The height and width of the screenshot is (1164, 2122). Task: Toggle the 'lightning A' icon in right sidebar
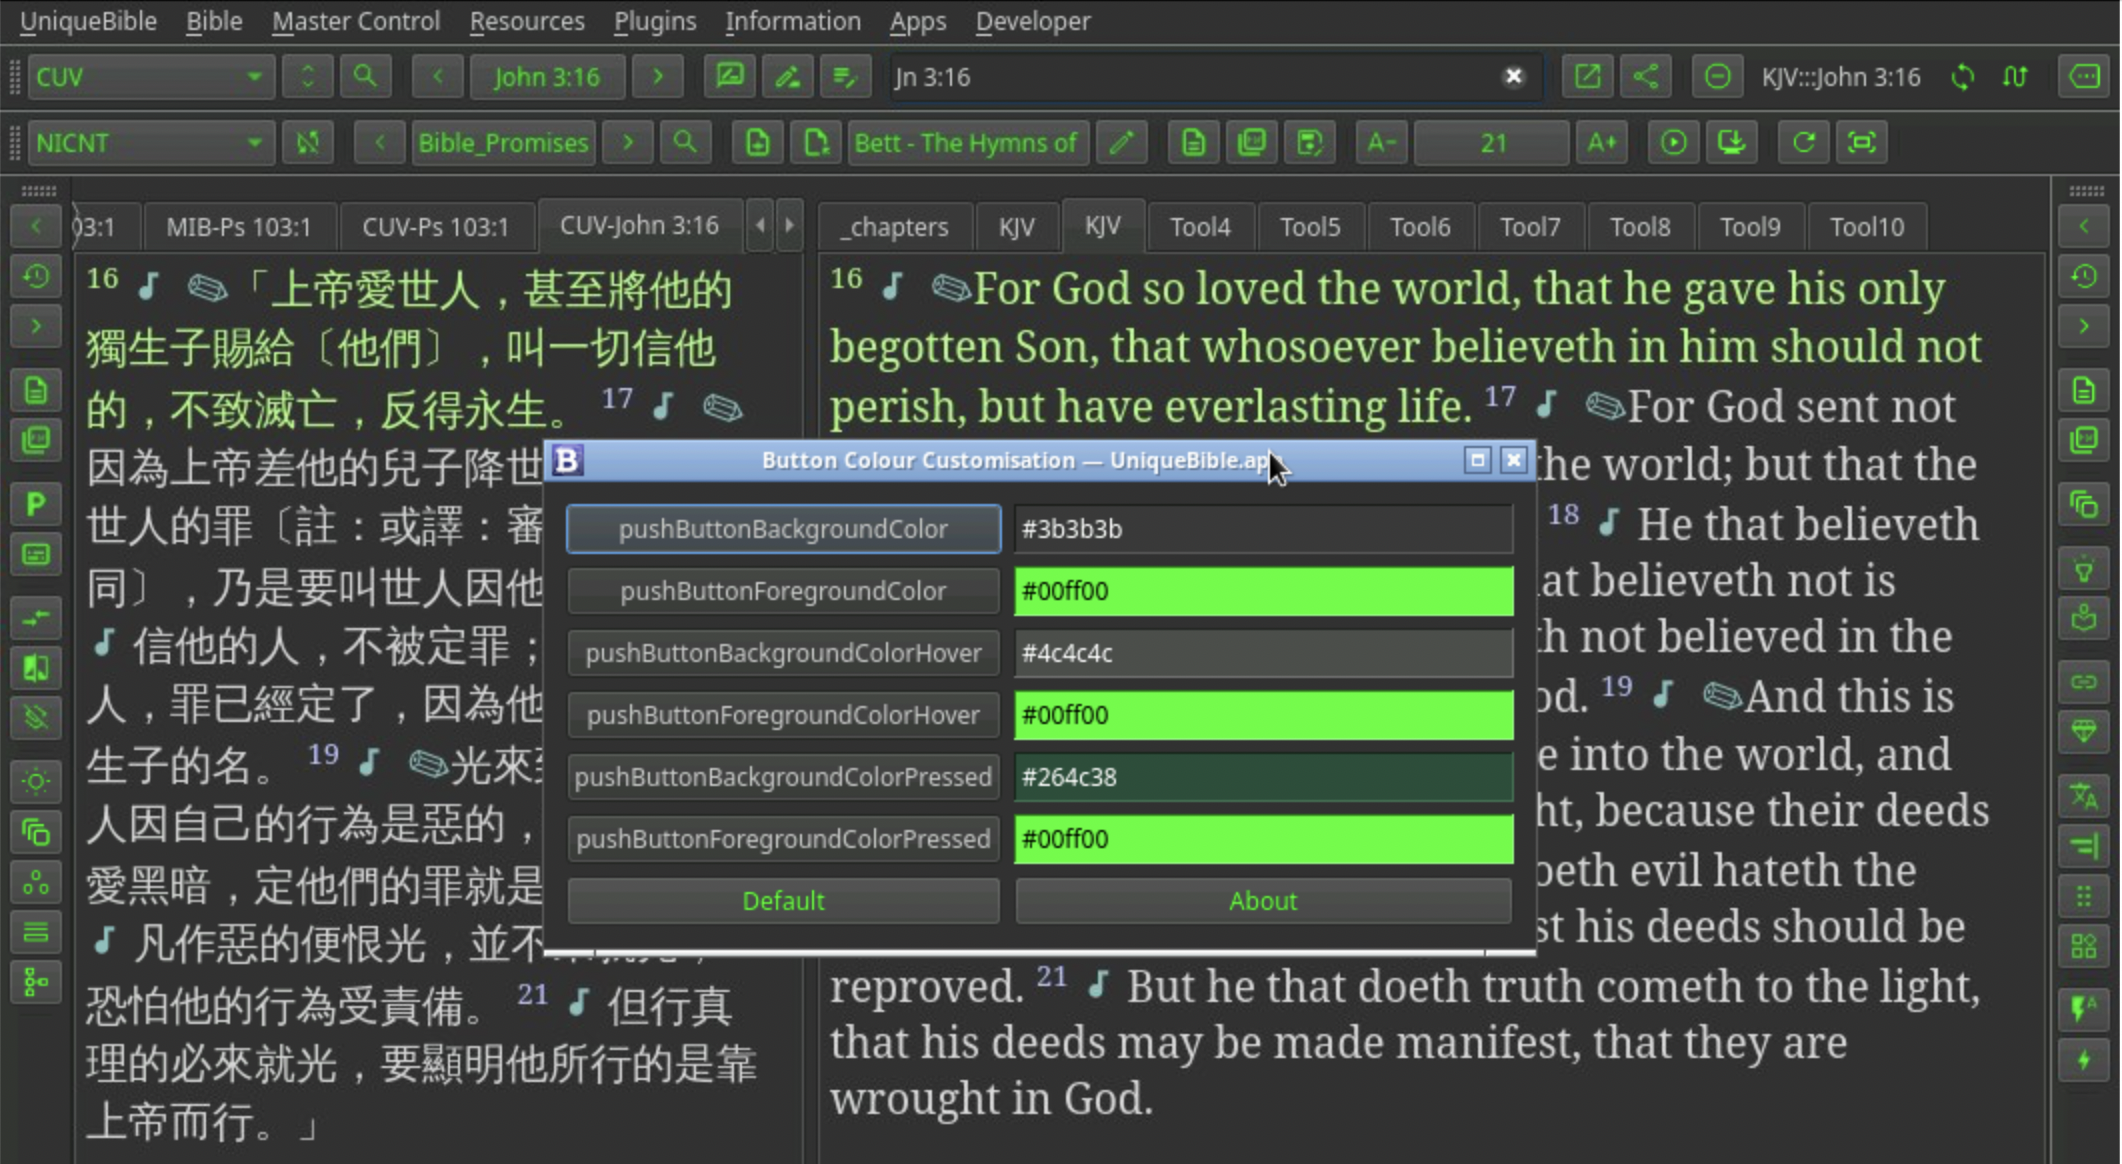pos(2084,1009)
